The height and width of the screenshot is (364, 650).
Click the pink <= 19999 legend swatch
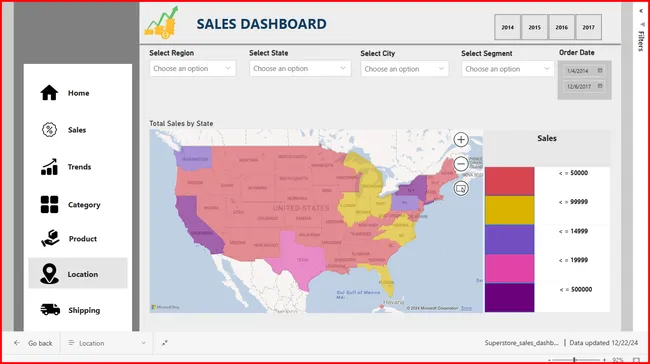pos(509,268)
